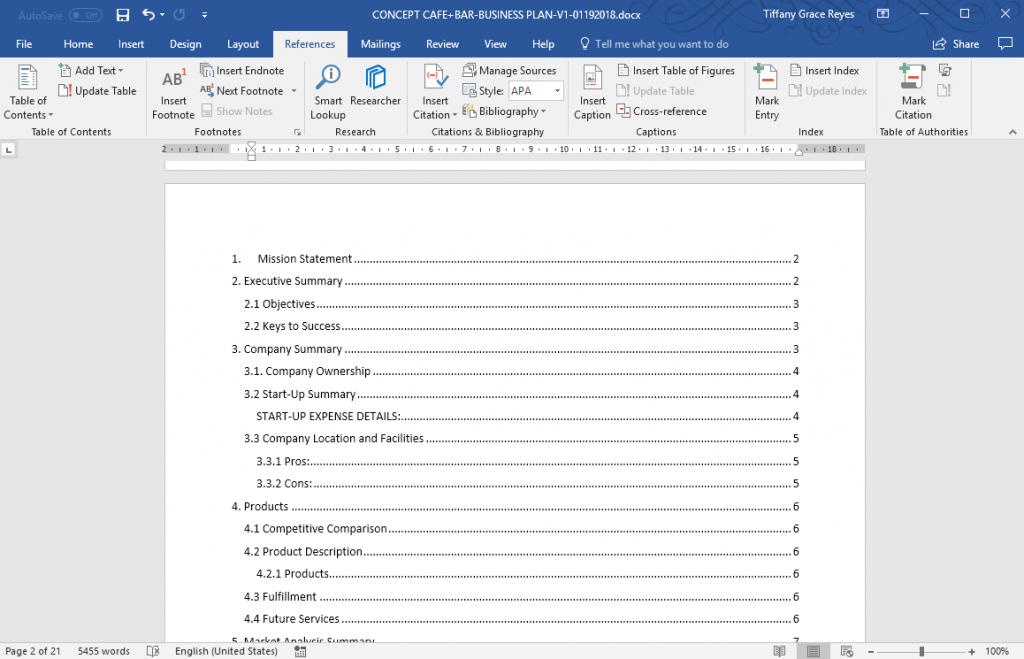
Task: Change the citation Style from APA
Action: (x=535, y=90)
